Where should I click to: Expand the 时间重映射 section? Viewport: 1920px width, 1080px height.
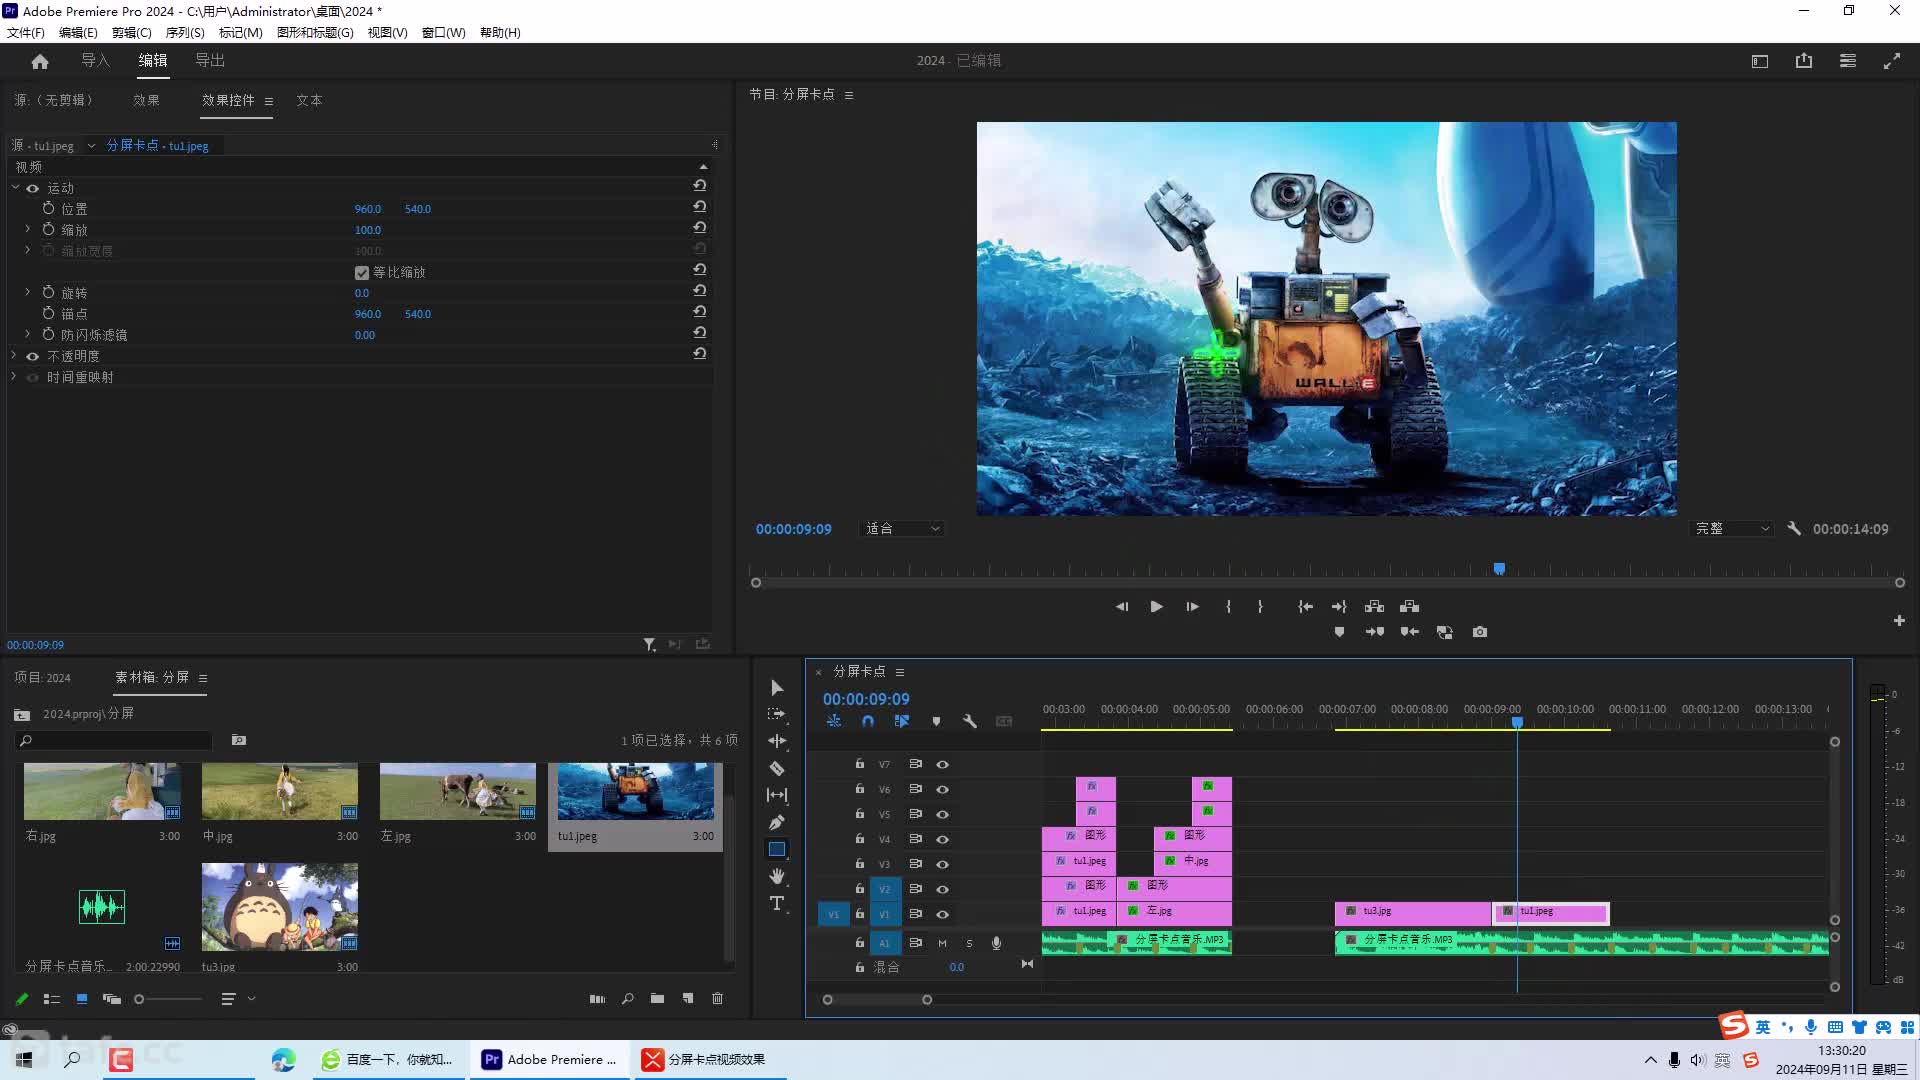(14, 376)
